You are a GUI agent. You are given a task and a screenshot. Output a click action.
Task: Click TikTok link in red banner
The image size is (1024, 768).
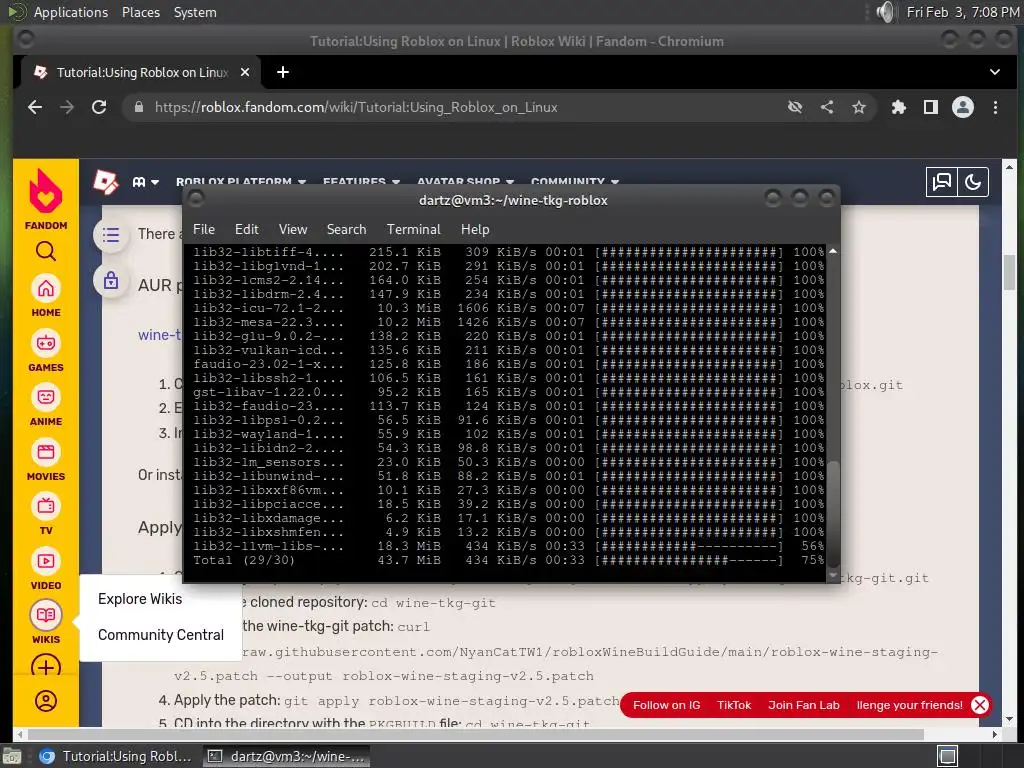pyautogui.click(x=734, y=705)
